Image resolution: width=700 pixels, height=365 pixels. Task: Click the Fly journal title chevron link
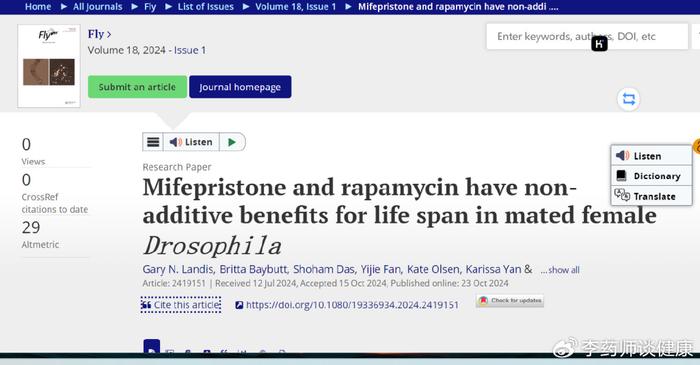[x=99, y=34]
